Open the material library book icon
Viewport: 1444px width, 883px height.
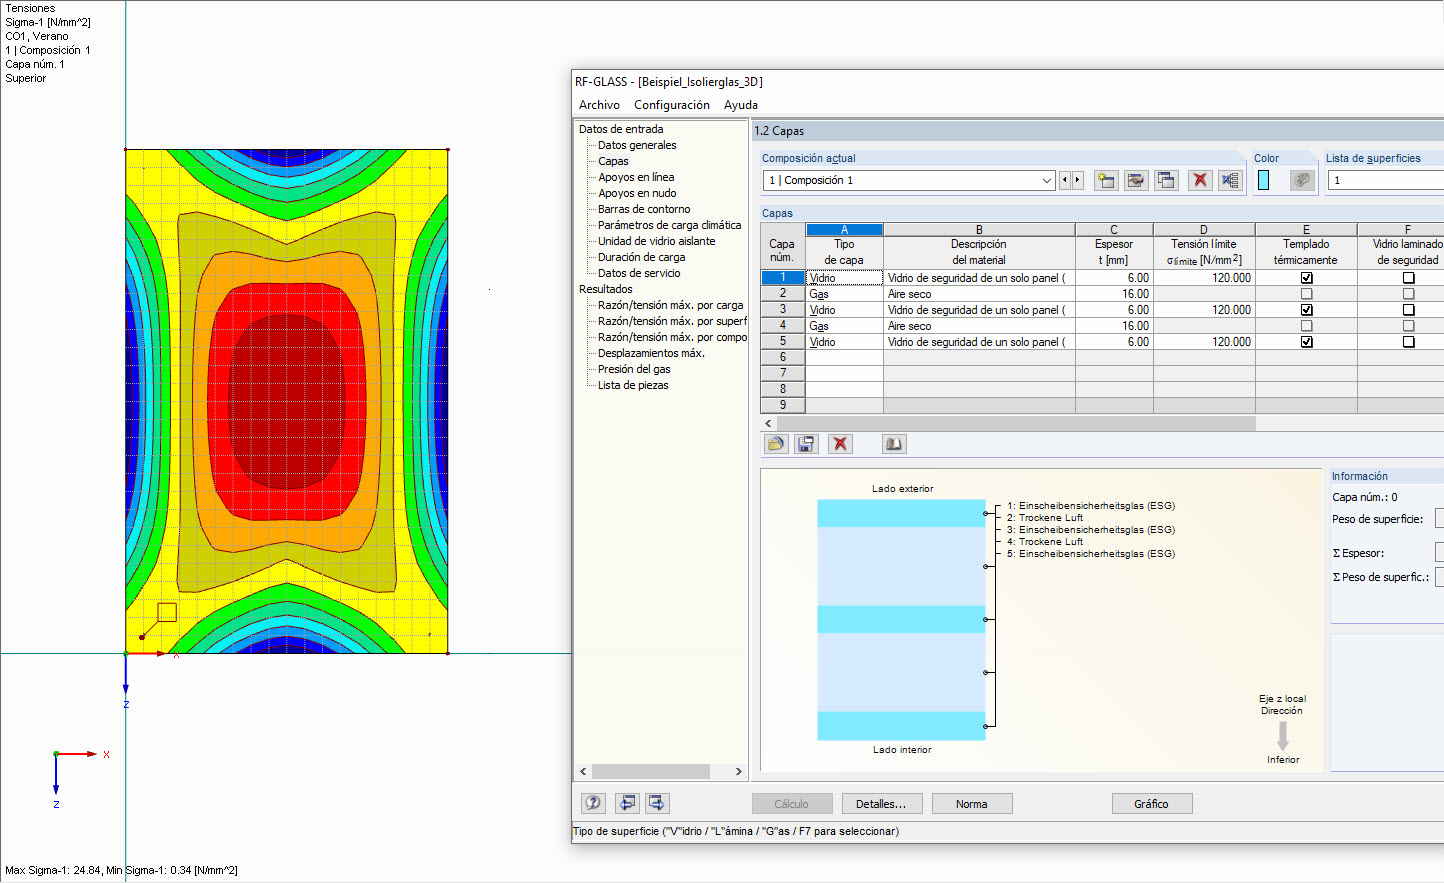(894, 444)
